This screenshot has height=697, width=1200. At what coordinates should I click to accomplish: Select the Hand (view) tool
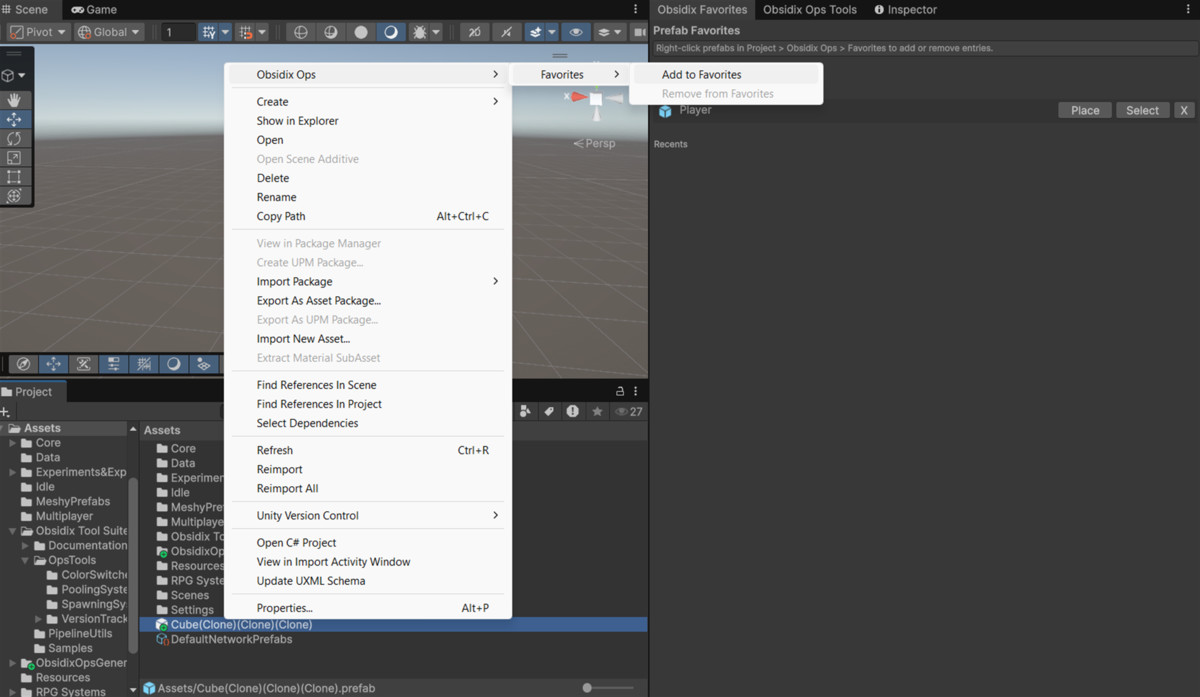(14, 100)
